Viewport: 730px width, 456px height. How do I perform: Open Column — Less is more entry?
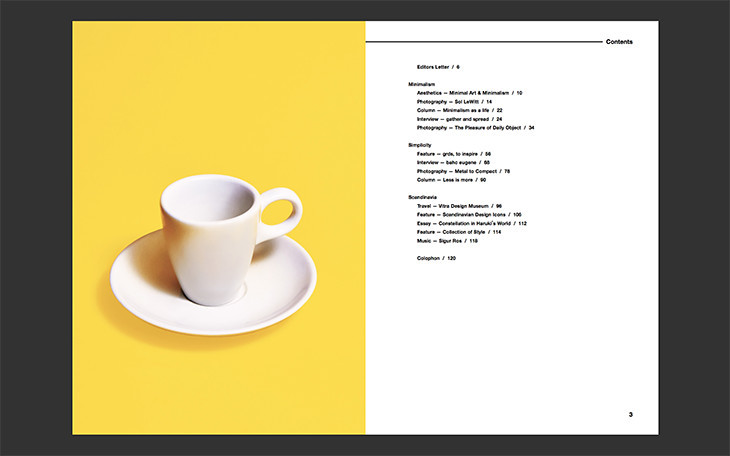451,180
